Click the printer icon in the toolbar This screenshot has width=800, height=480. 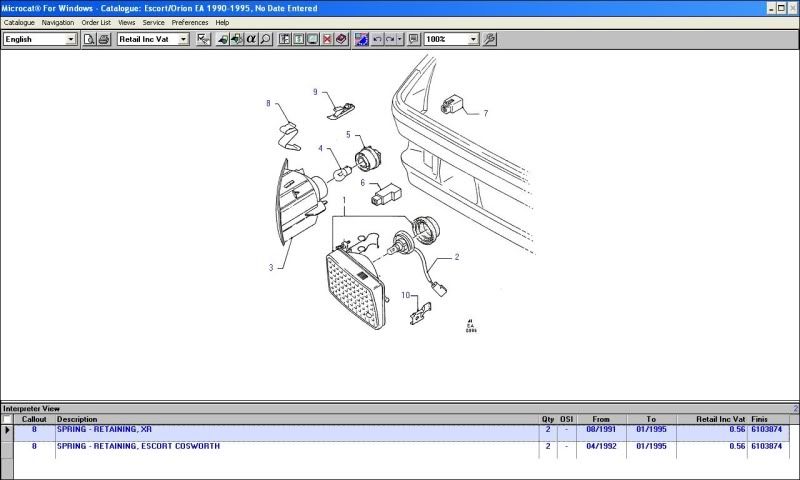[x=103, y=39]
